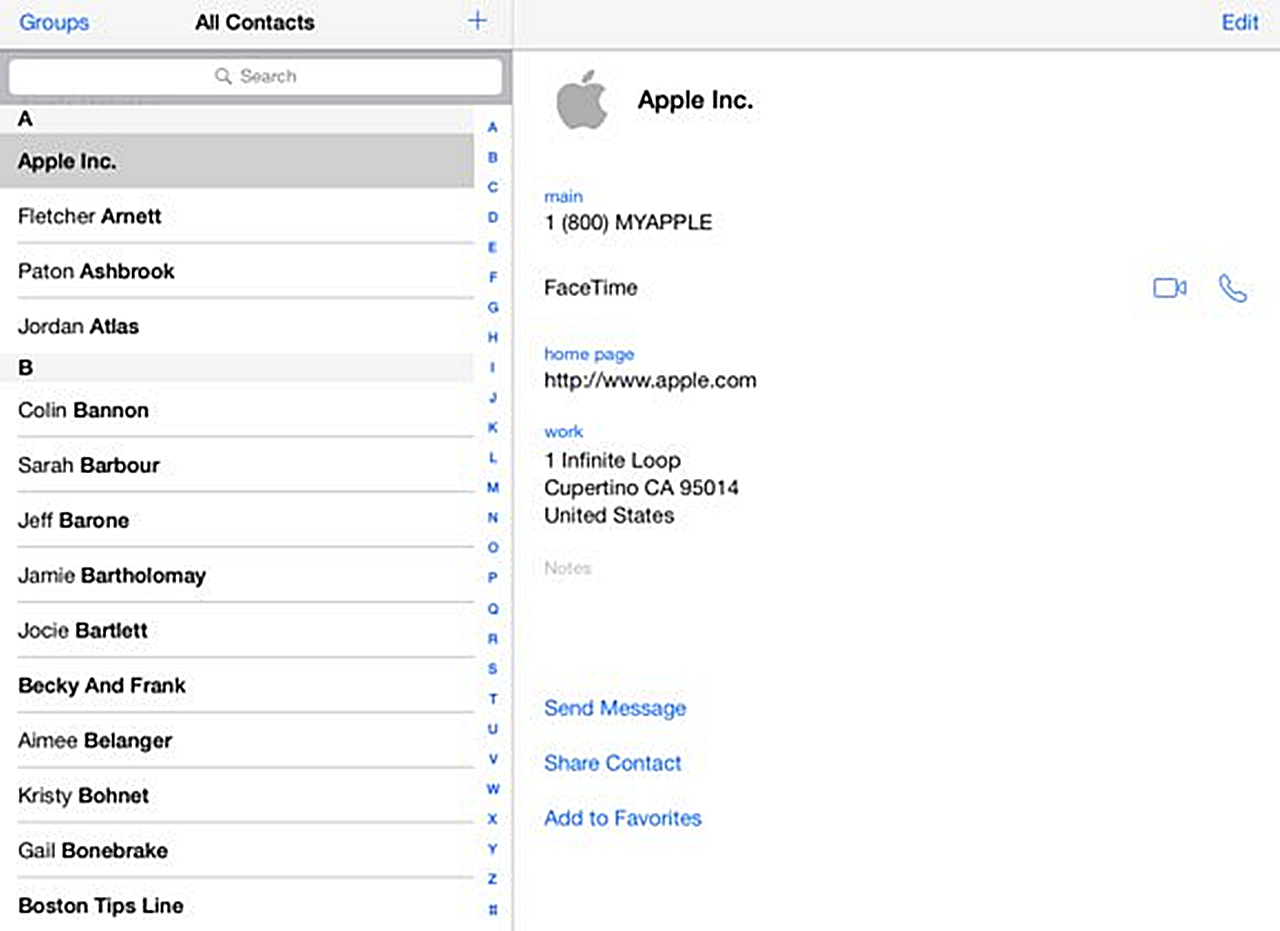Jump to letter S in index

(x=492, y=668)
